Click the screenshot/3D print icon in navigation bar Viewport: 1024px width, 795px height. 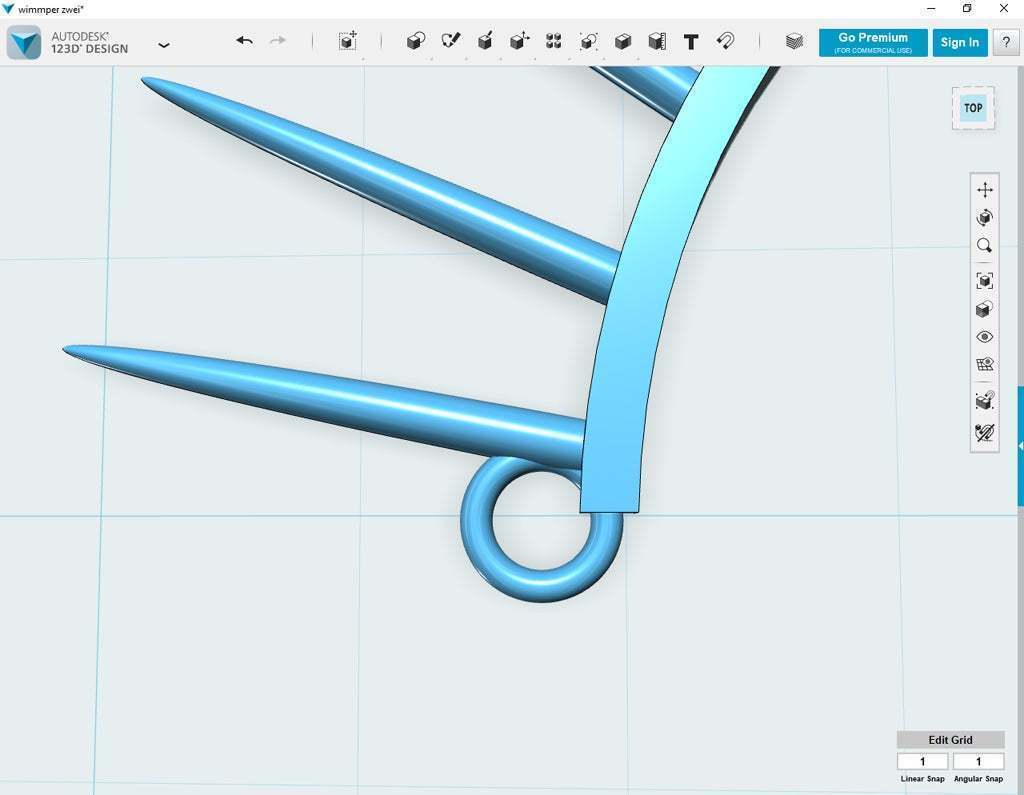tap(985, 400)
